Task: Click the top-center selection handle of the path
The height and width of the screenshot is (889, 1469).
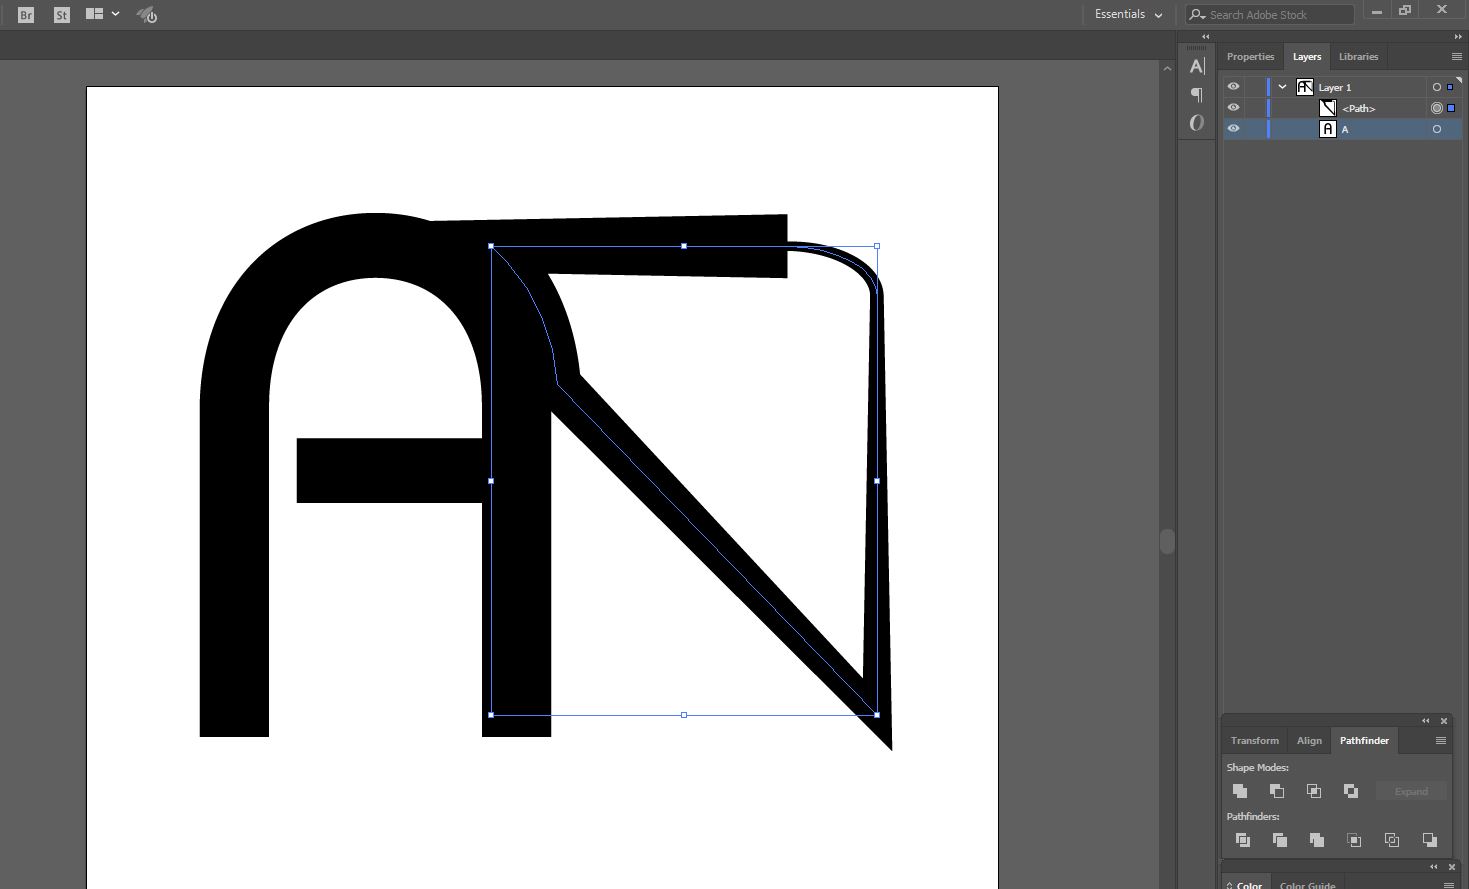Action: click(x=684, y=246)
